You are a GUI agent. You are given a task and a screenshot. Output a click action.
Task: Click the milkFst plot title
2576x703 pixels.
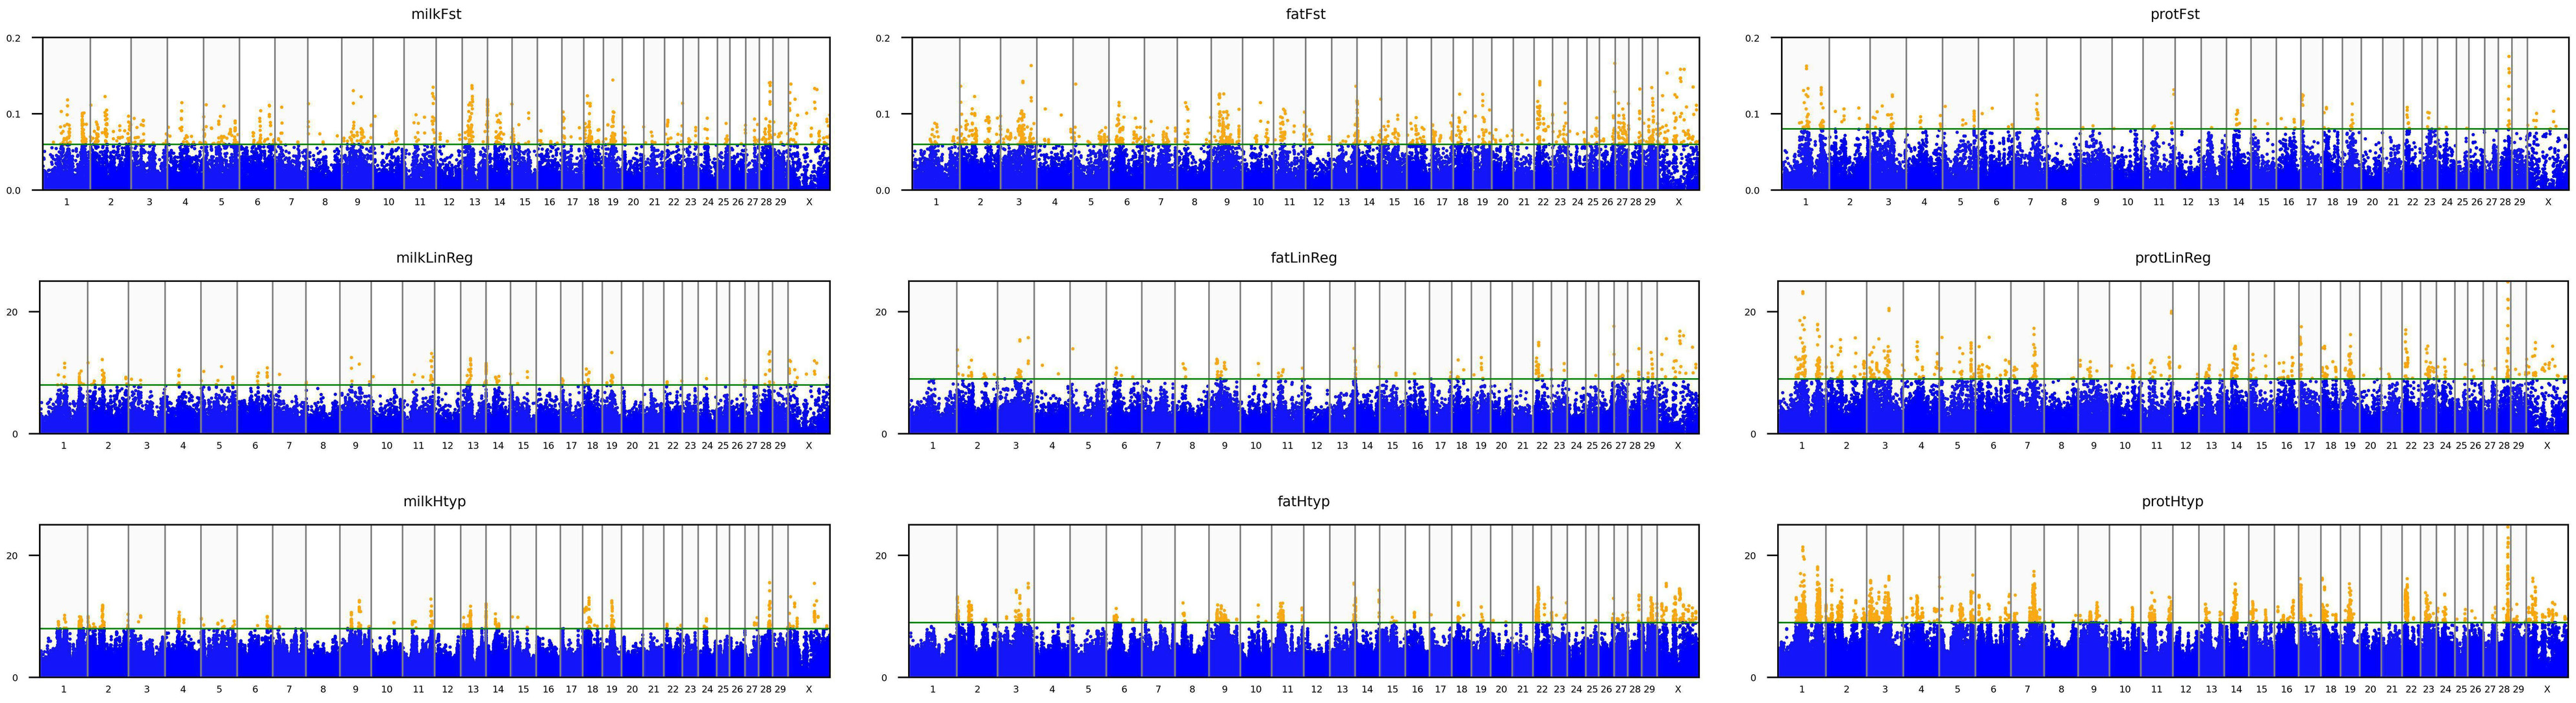436,15
